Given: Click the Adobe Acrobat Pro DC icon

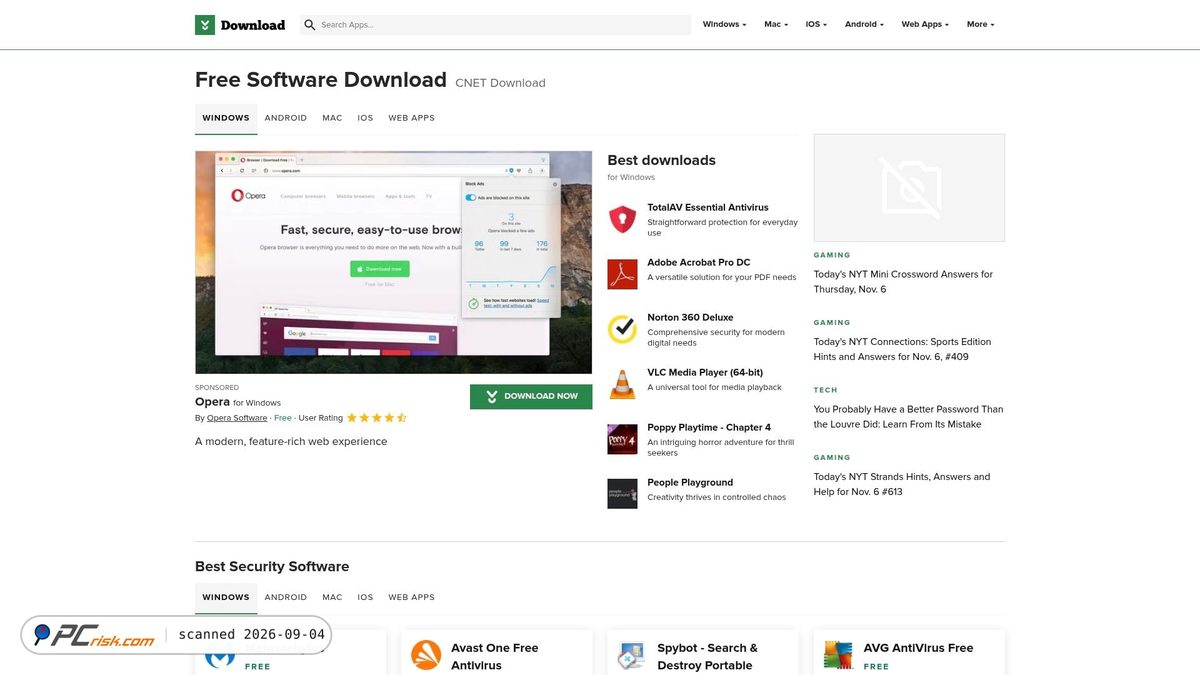Looking at the screenshot, I should (x=622, y=274).
